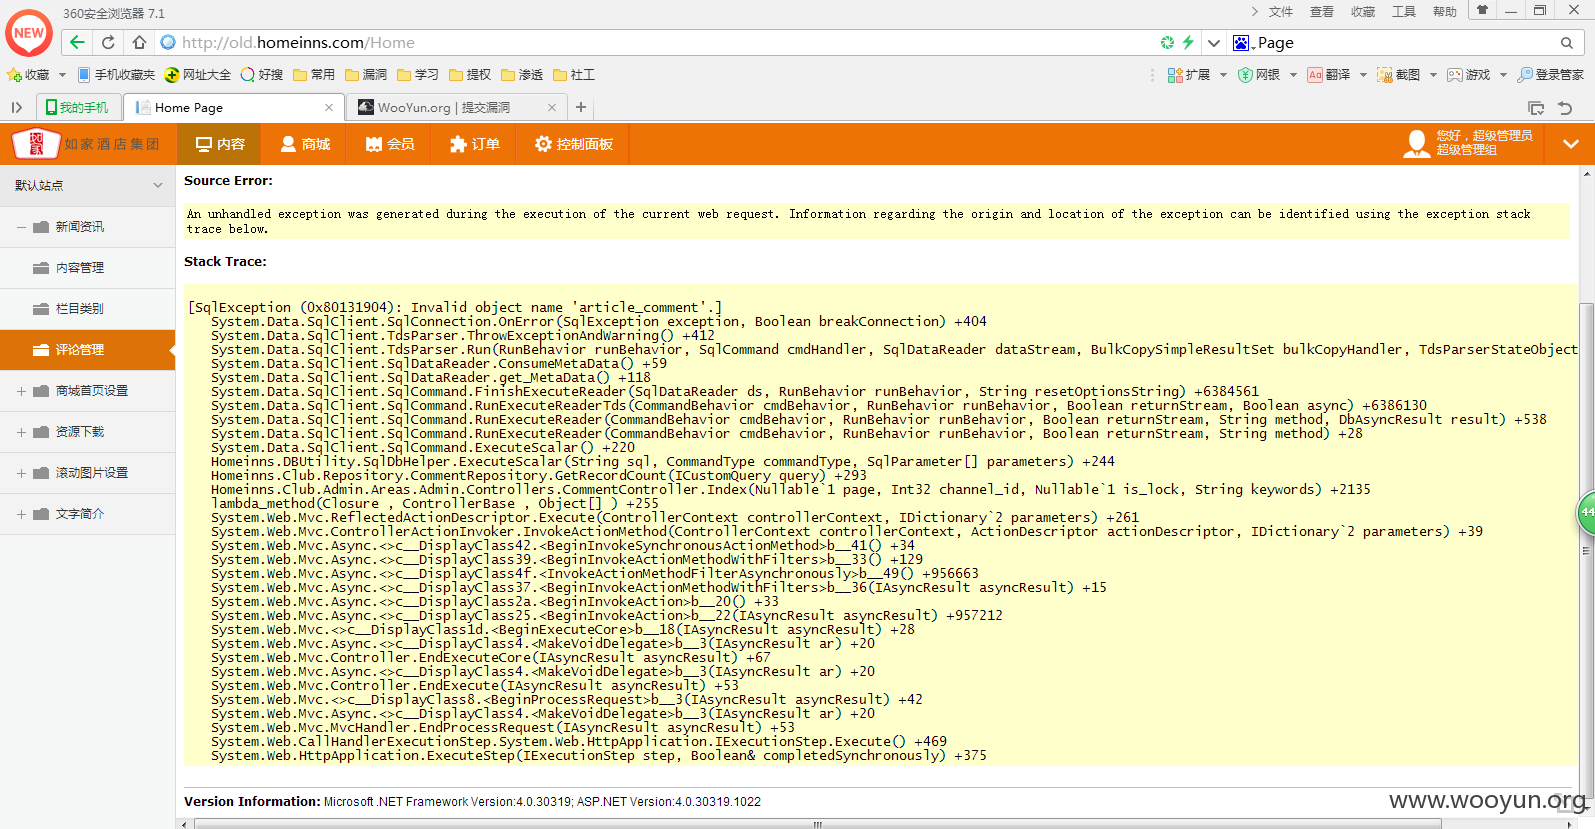Click the 登录管家 login manager button

(1551, 75)
